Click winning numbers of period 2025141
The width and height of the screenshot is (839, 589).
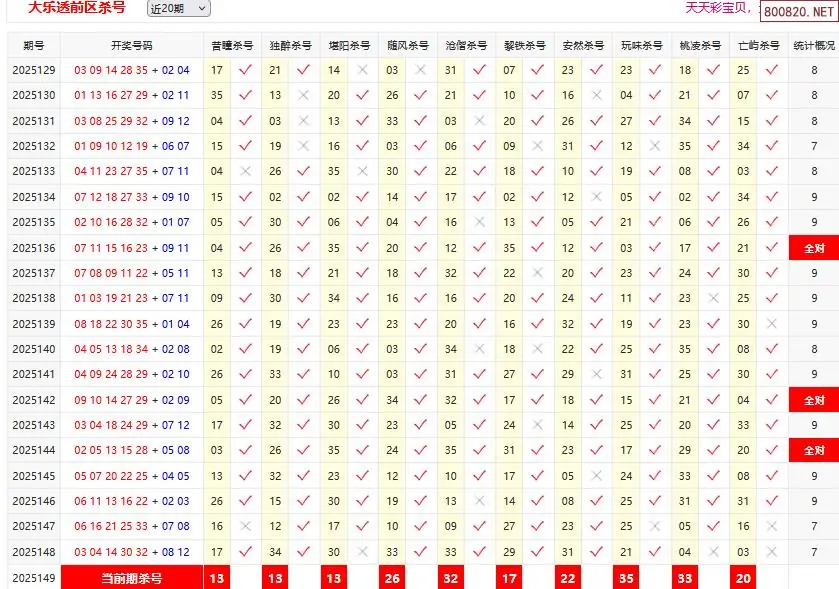(x=131, y=374)
